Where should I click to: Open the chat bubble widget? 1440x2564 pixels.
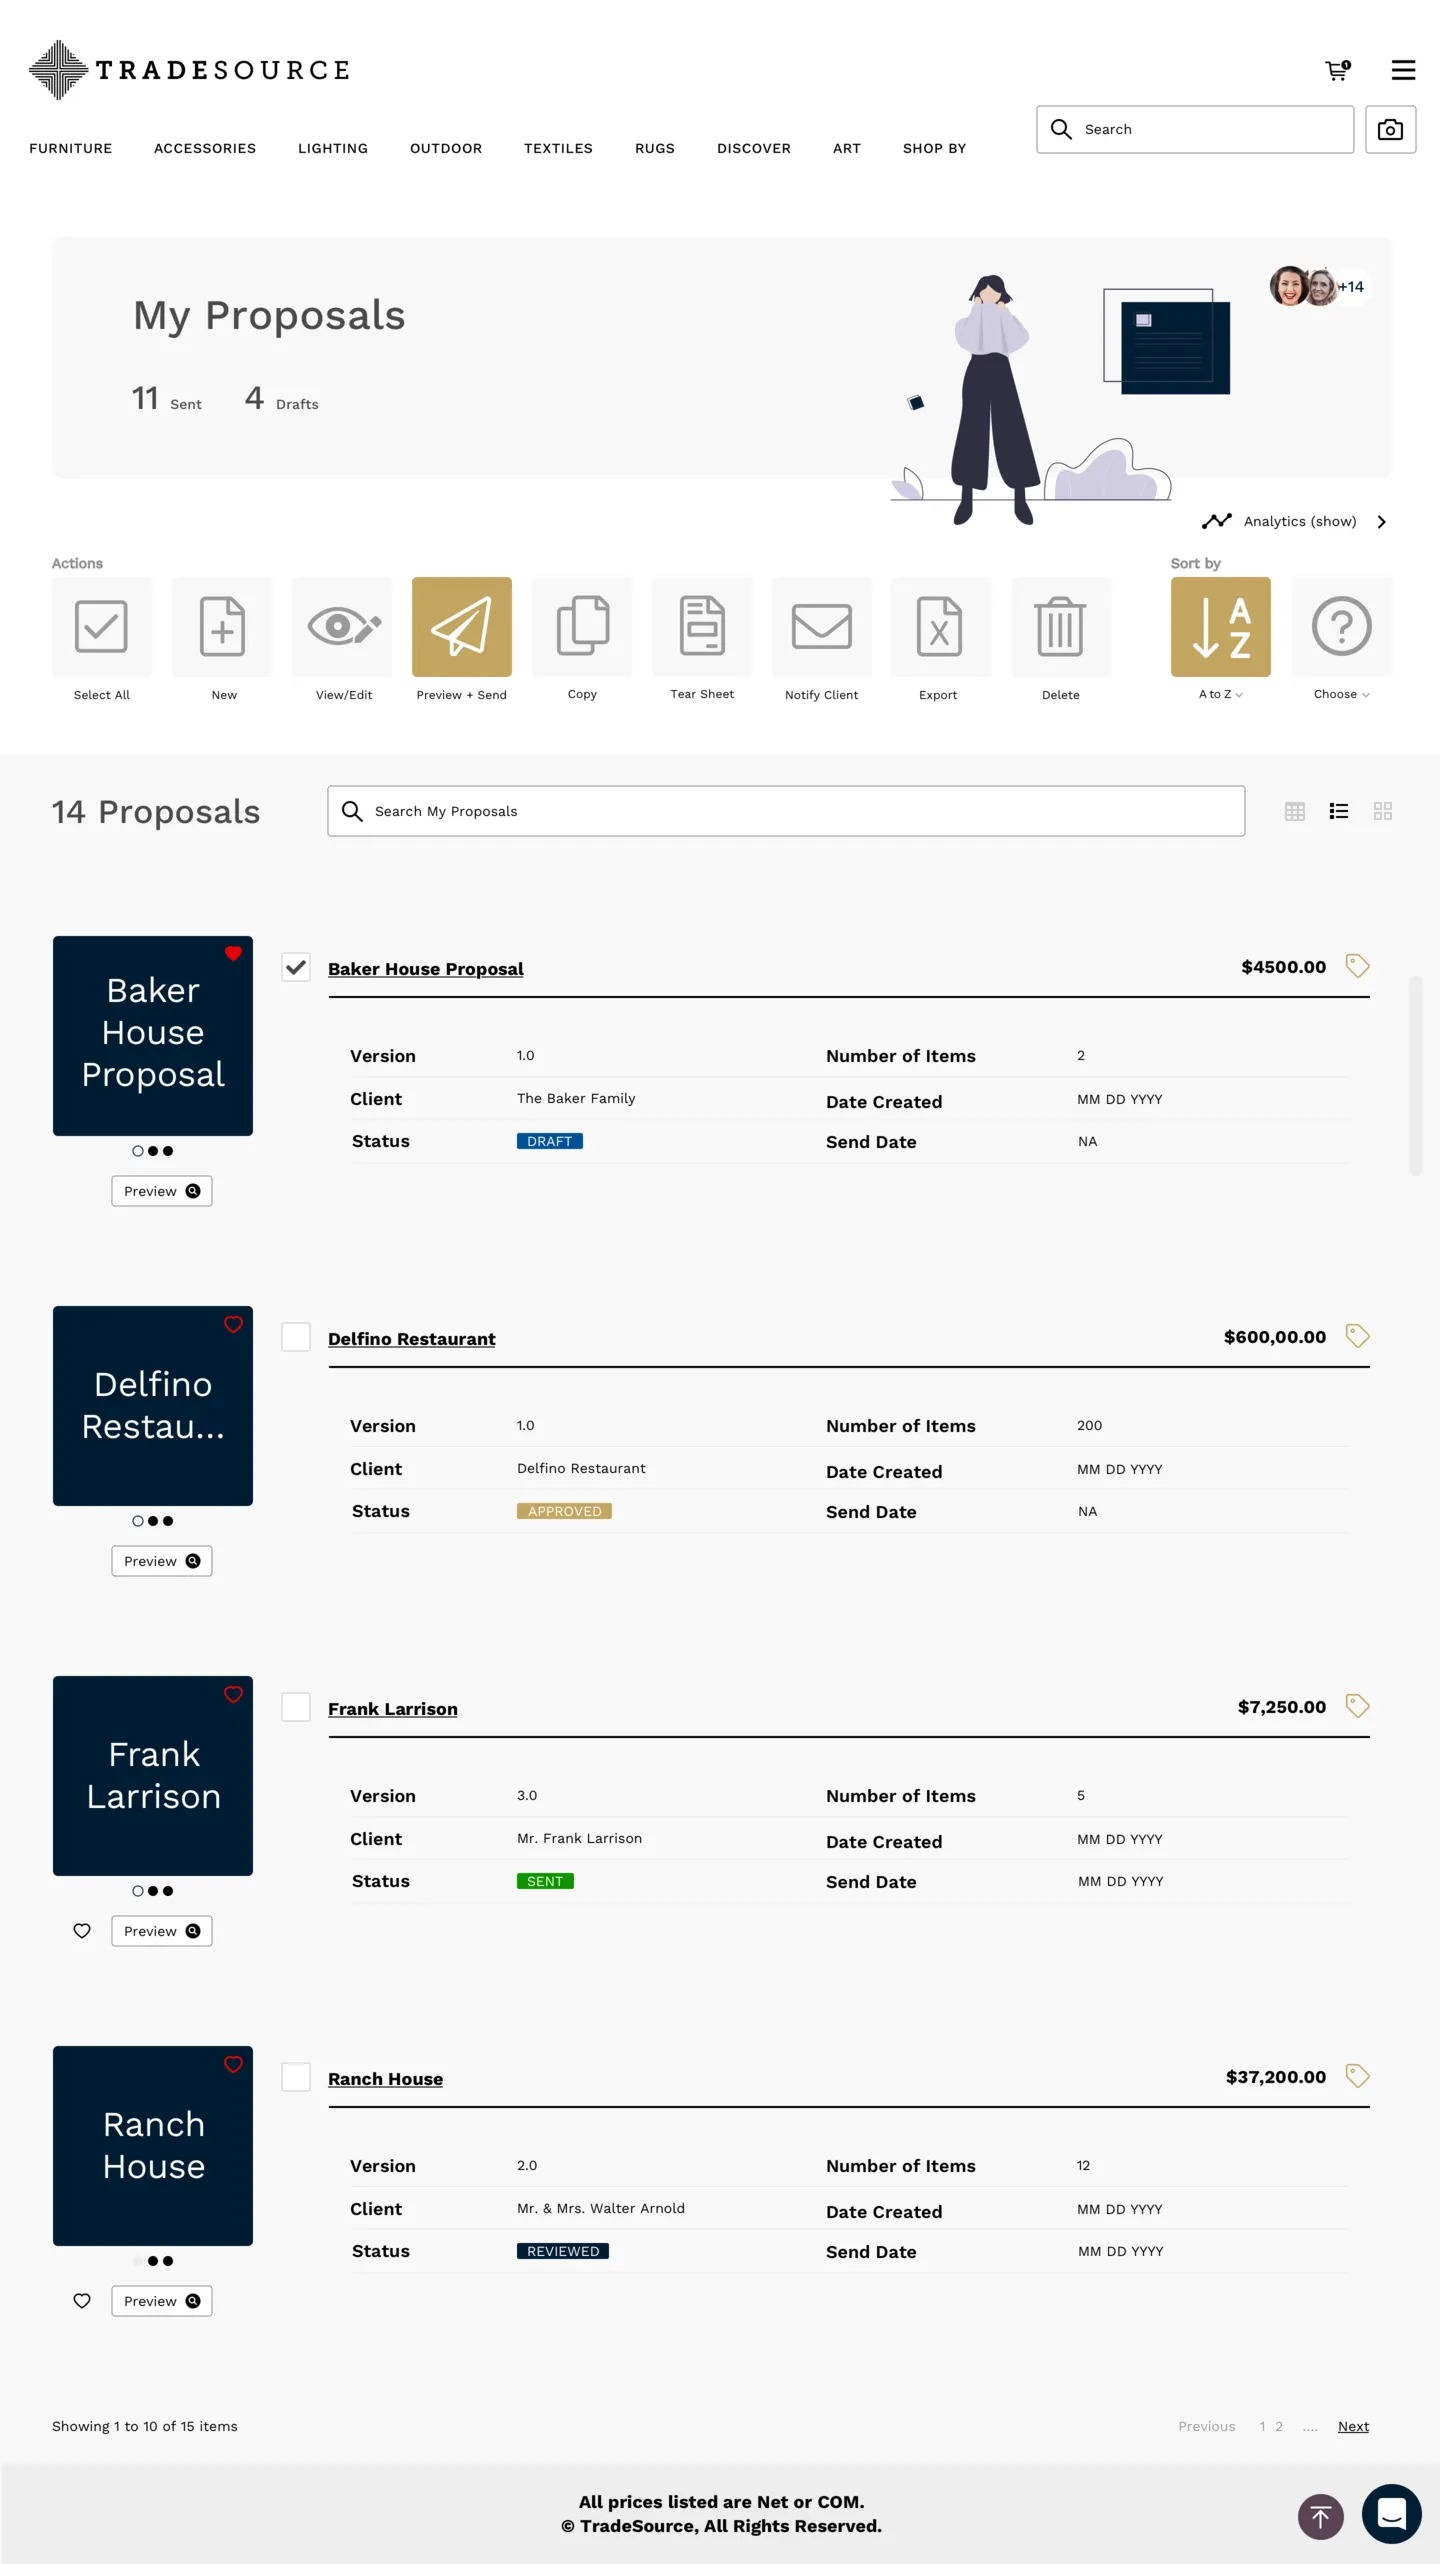click(x=1391, y=2514)
